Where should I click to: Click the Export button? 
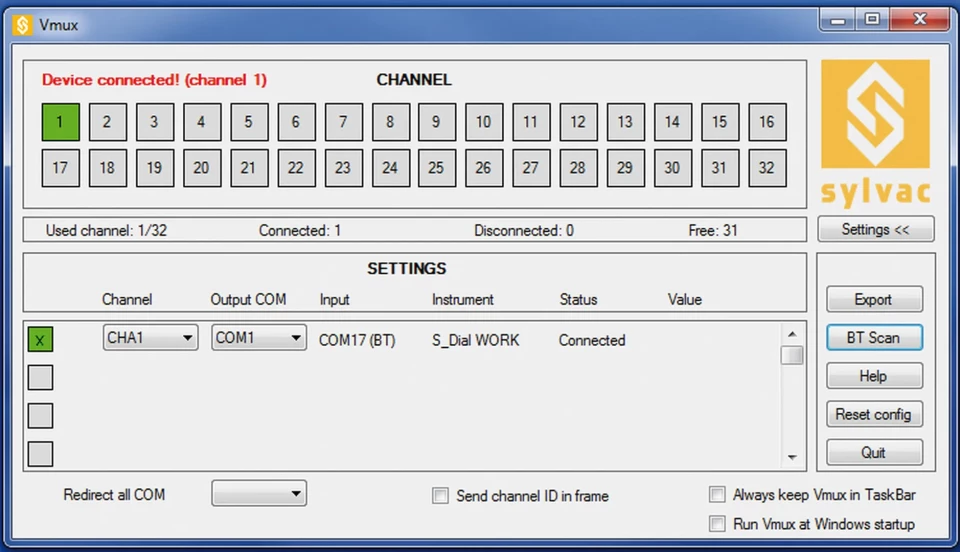click(873, 299)
